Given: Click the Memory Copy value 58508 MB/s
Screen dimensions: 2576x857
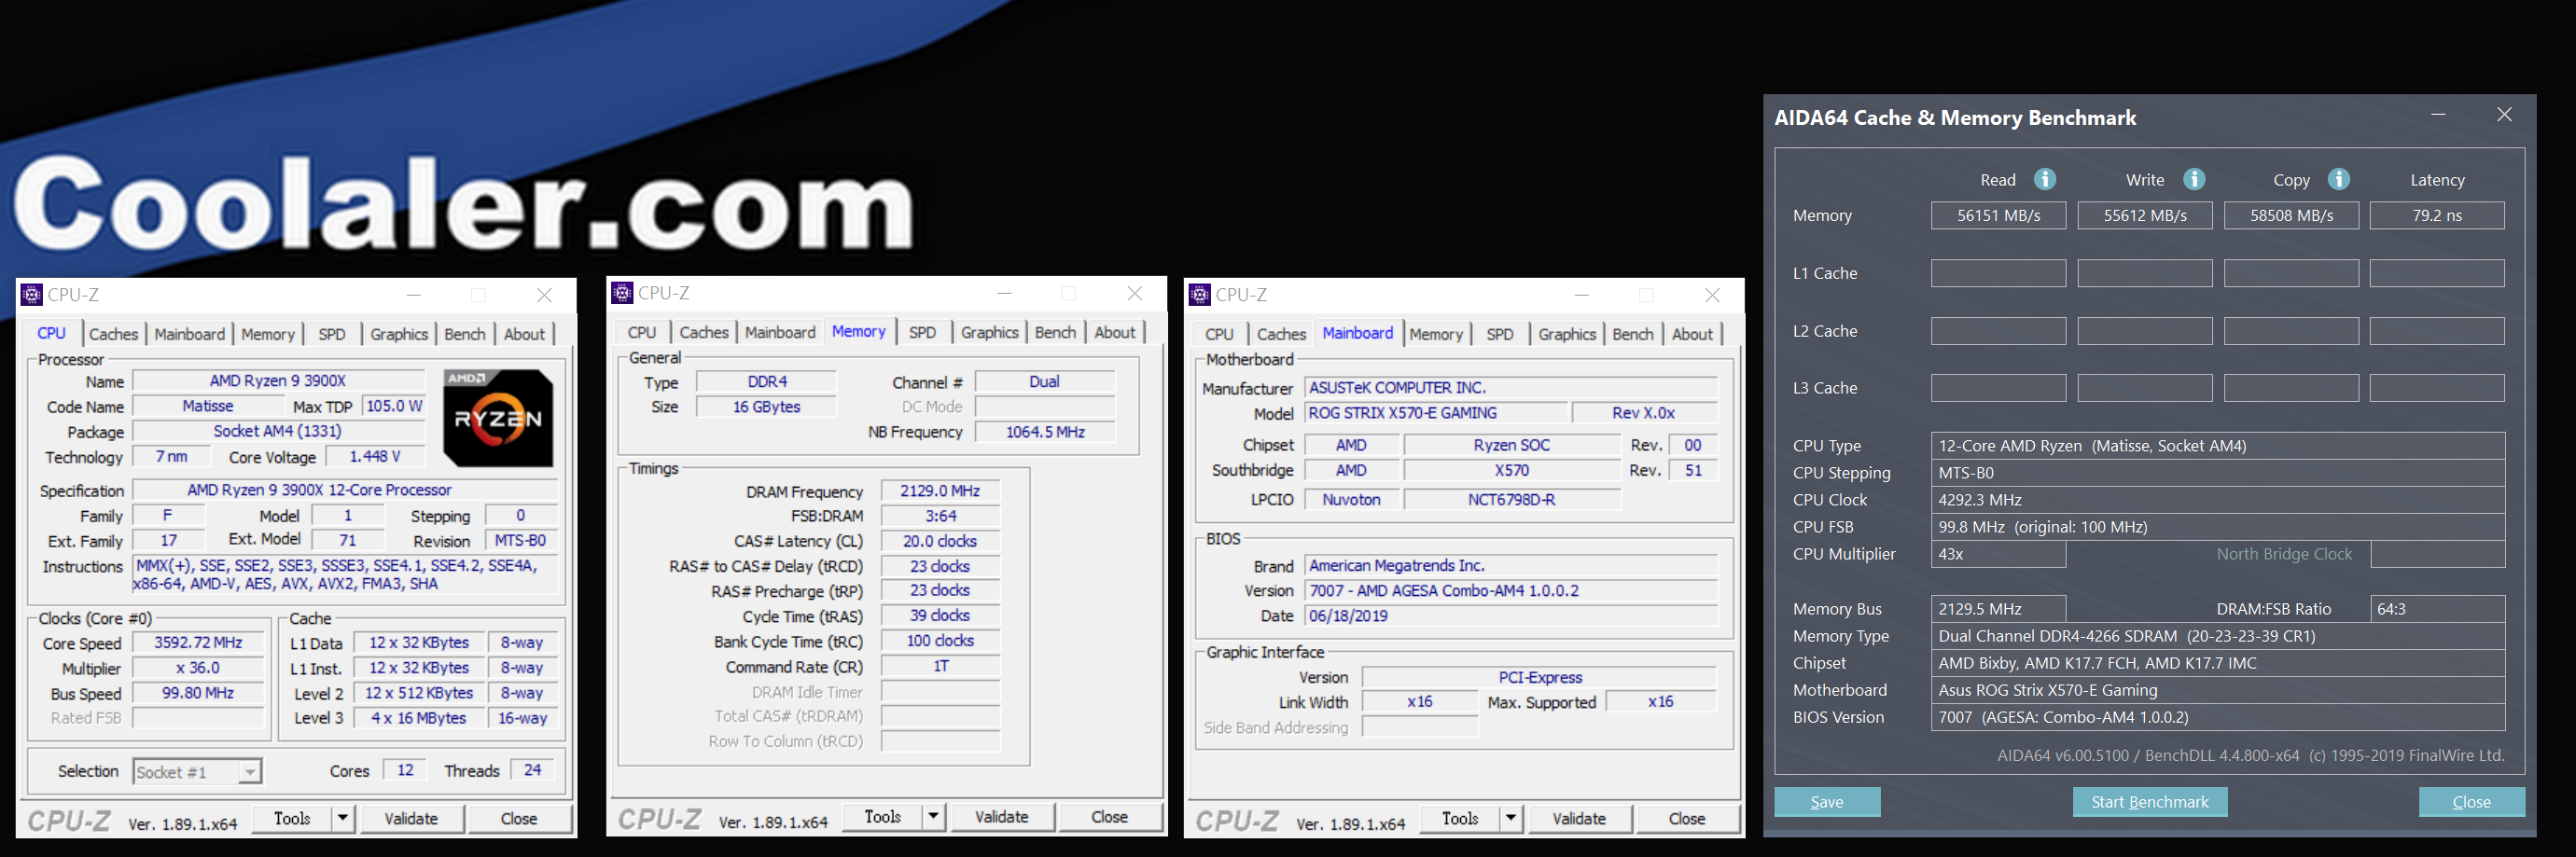Looking at the screenshot, I should (2291, 215).
